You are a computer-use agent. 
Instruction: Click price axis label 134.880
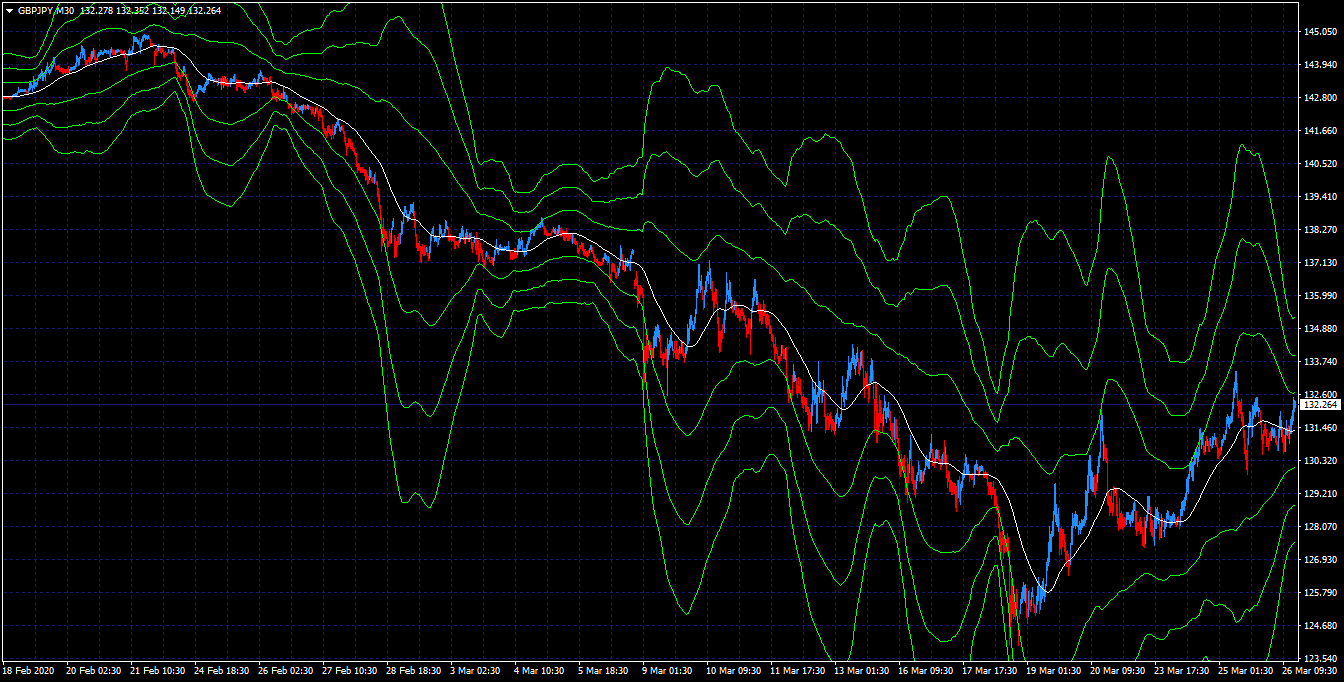point(1321,329)
